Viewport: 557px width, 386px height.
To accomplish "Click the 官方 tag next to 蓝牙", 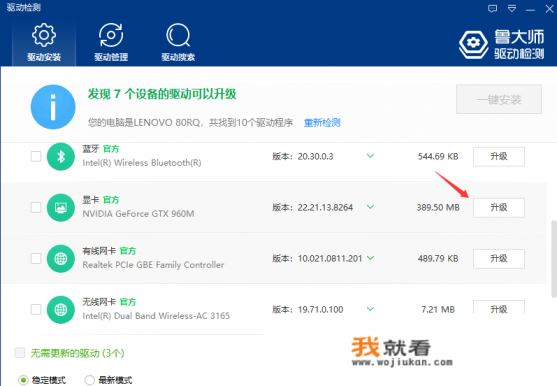I will (x=111, y=149).
